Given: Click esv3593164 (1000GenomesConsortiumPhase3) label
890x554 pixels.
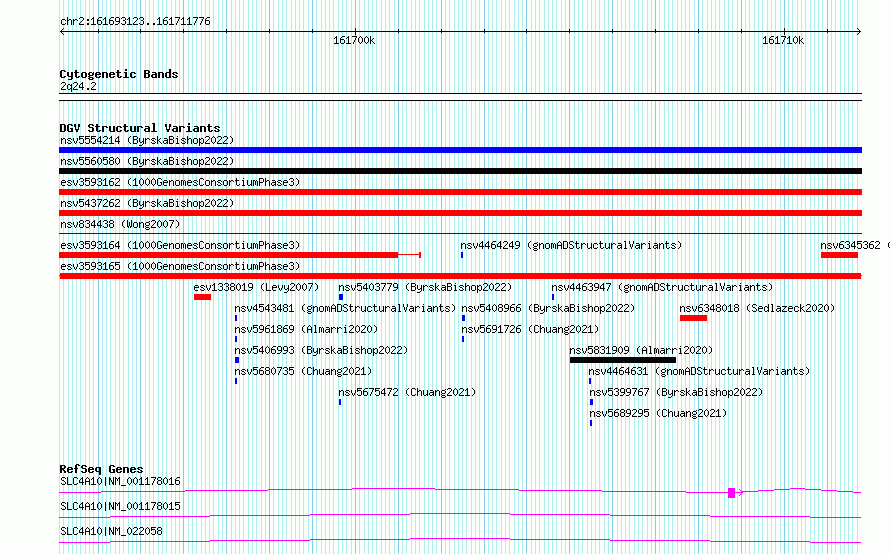Looking at the screenshot, I should tap(180, 245).
